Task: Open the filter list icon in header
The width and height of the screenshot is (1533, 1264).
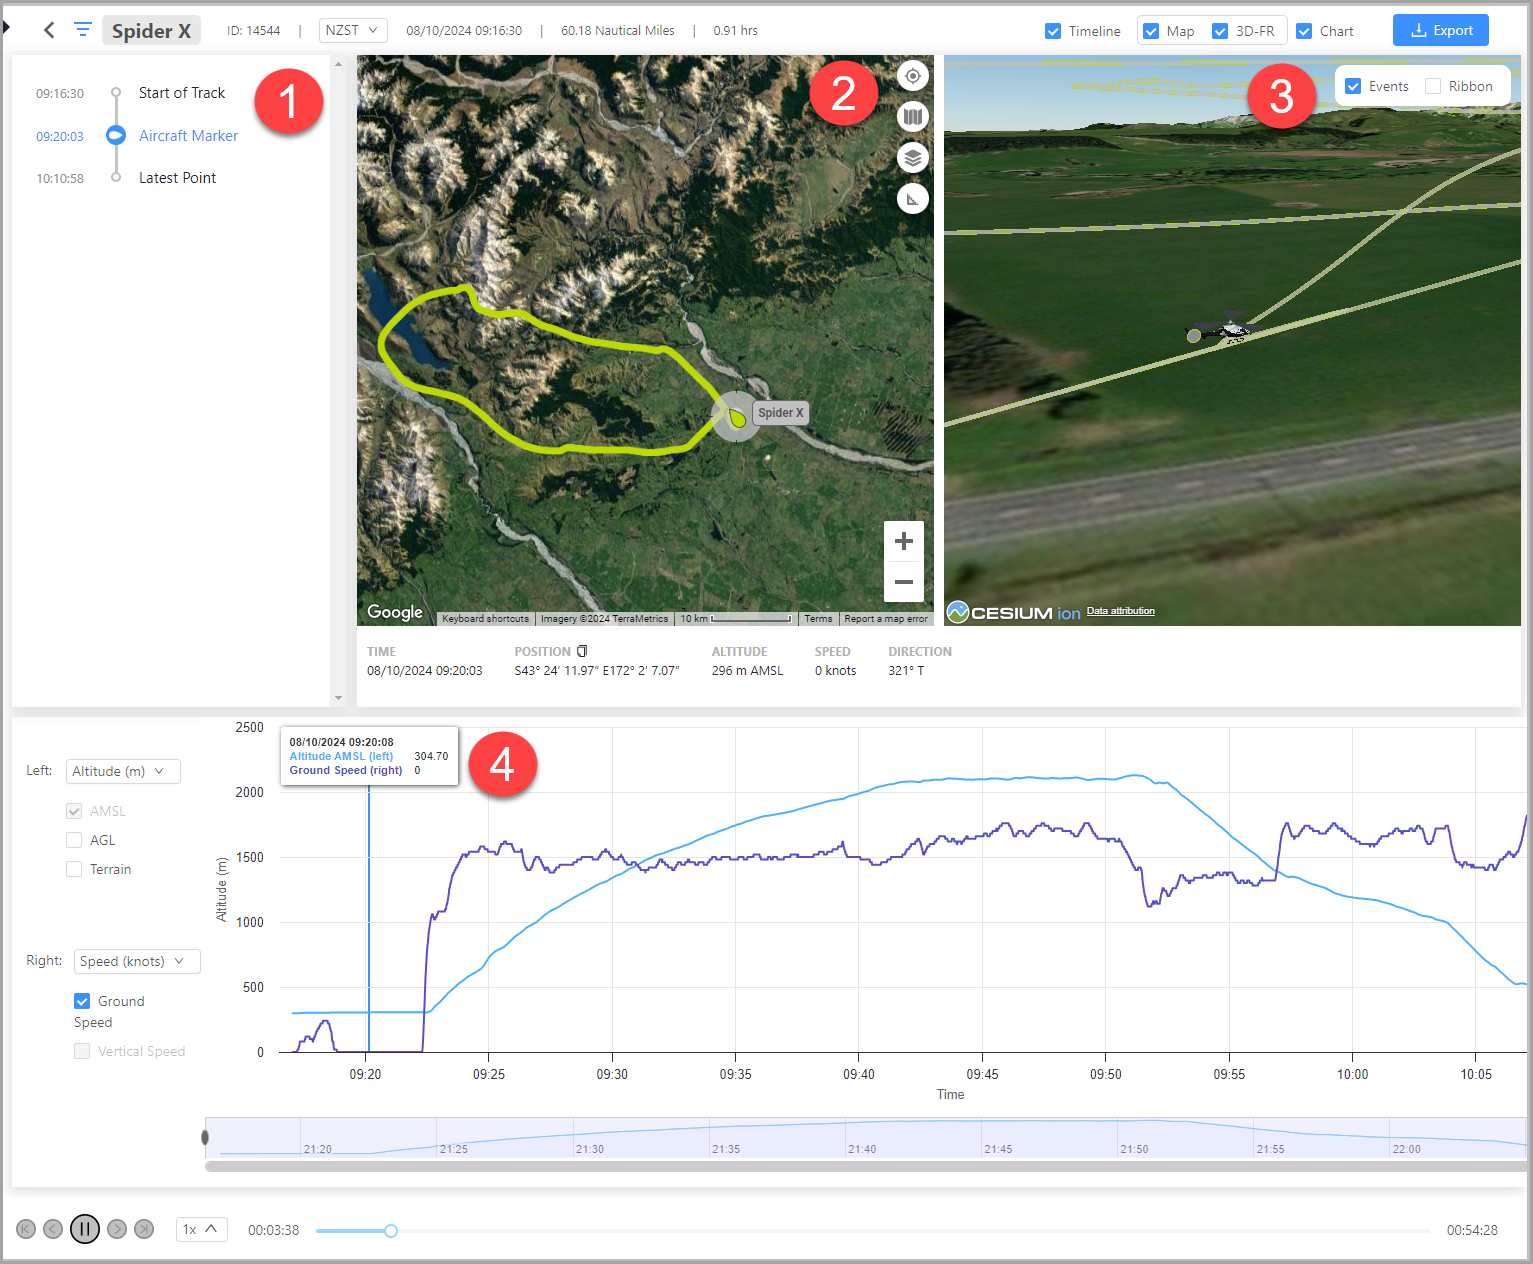Action: click(83, 30)
